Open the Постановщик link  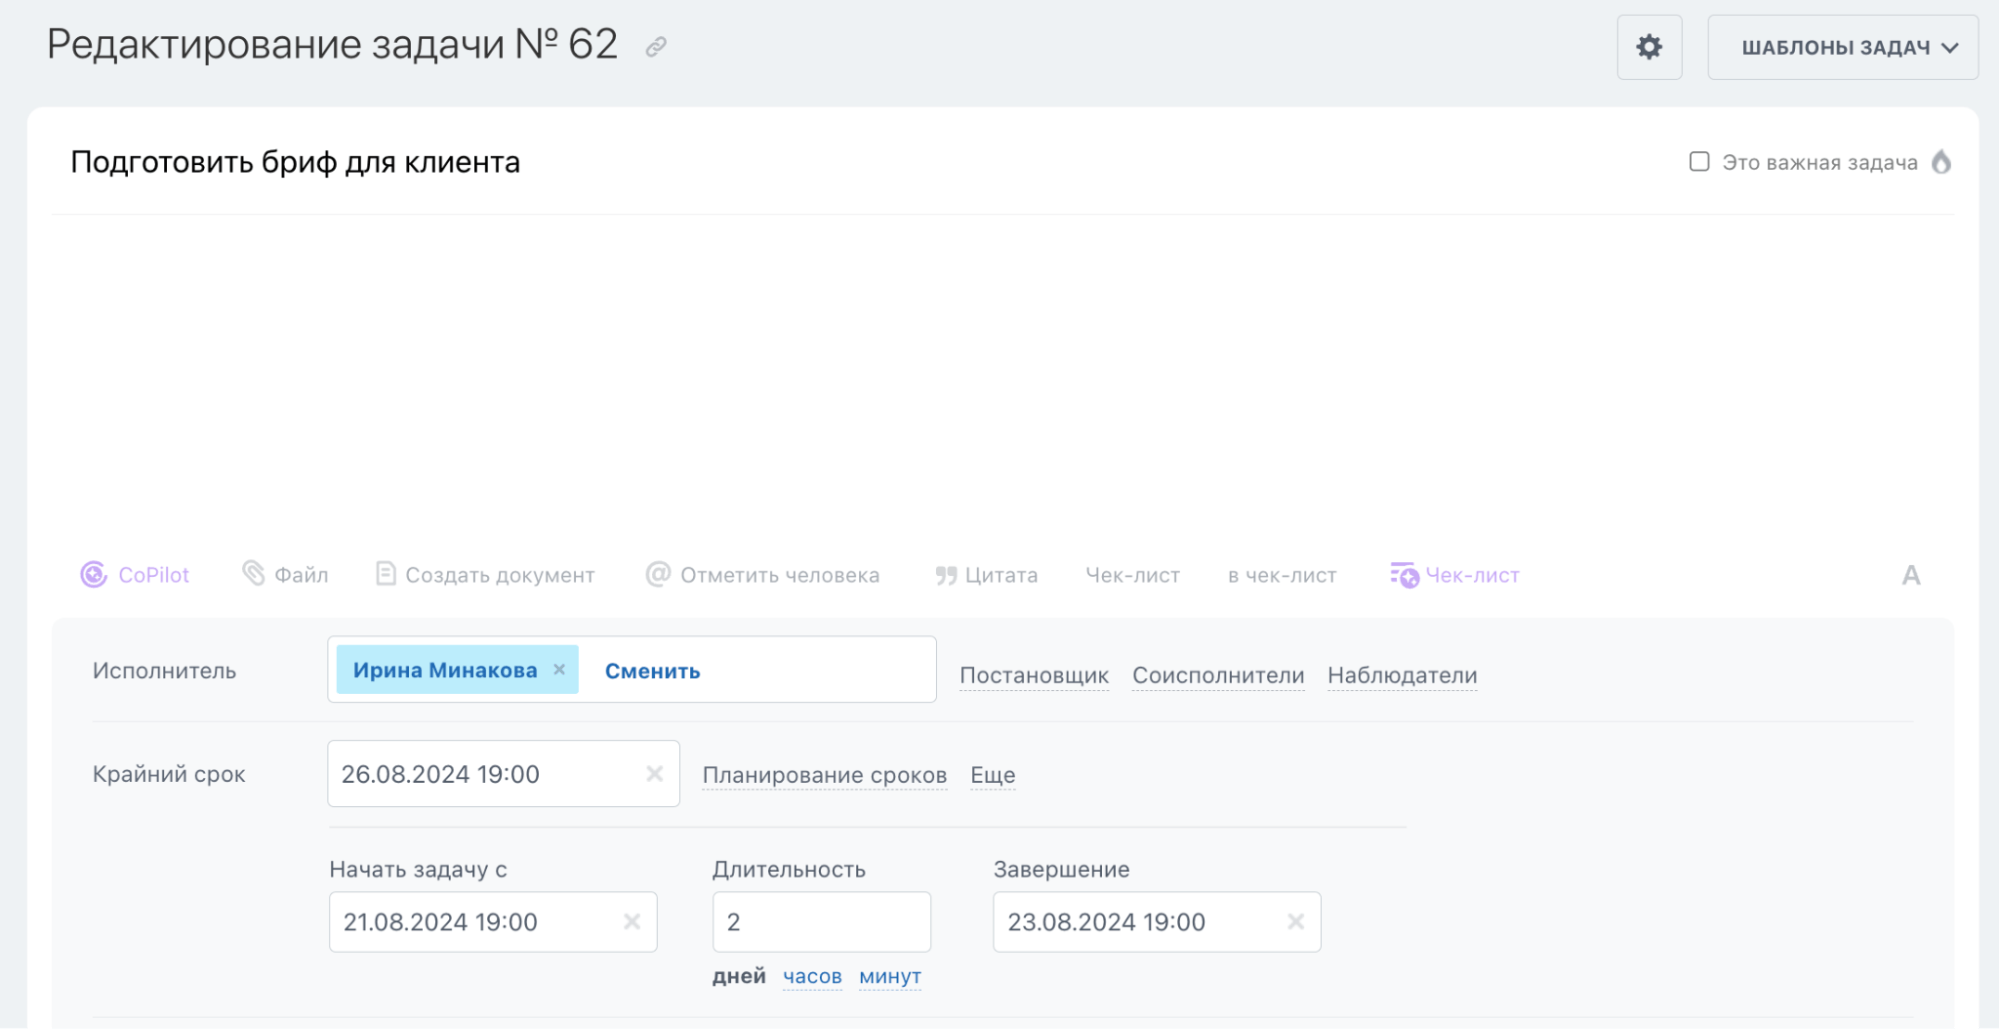[x=1034, y=674]
